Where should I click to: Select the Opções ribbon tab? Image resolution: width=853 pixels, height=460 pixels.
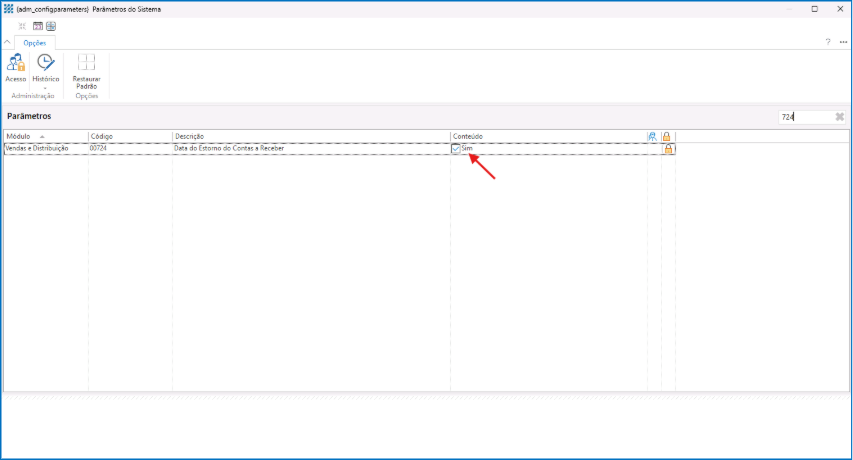click(35, 43)
